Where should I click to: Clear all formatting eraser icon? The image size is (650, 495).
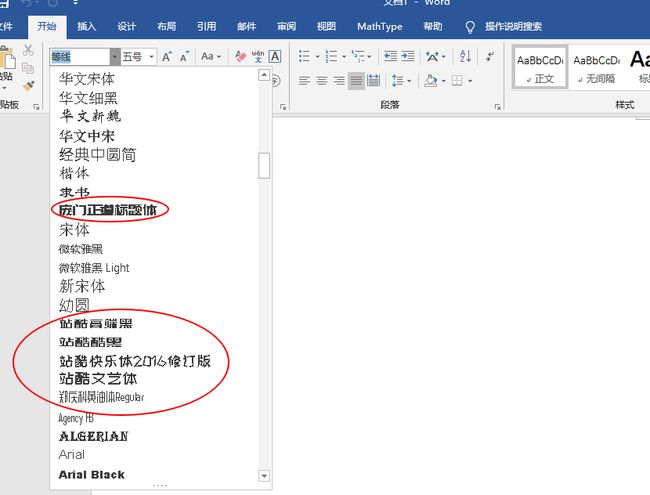coord(240,56)
